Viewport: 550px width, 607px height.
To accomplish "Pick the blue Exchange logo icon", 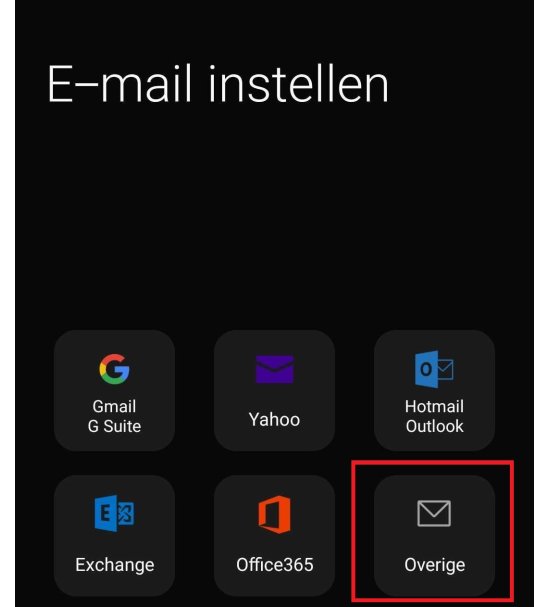I will coord(114,513).
